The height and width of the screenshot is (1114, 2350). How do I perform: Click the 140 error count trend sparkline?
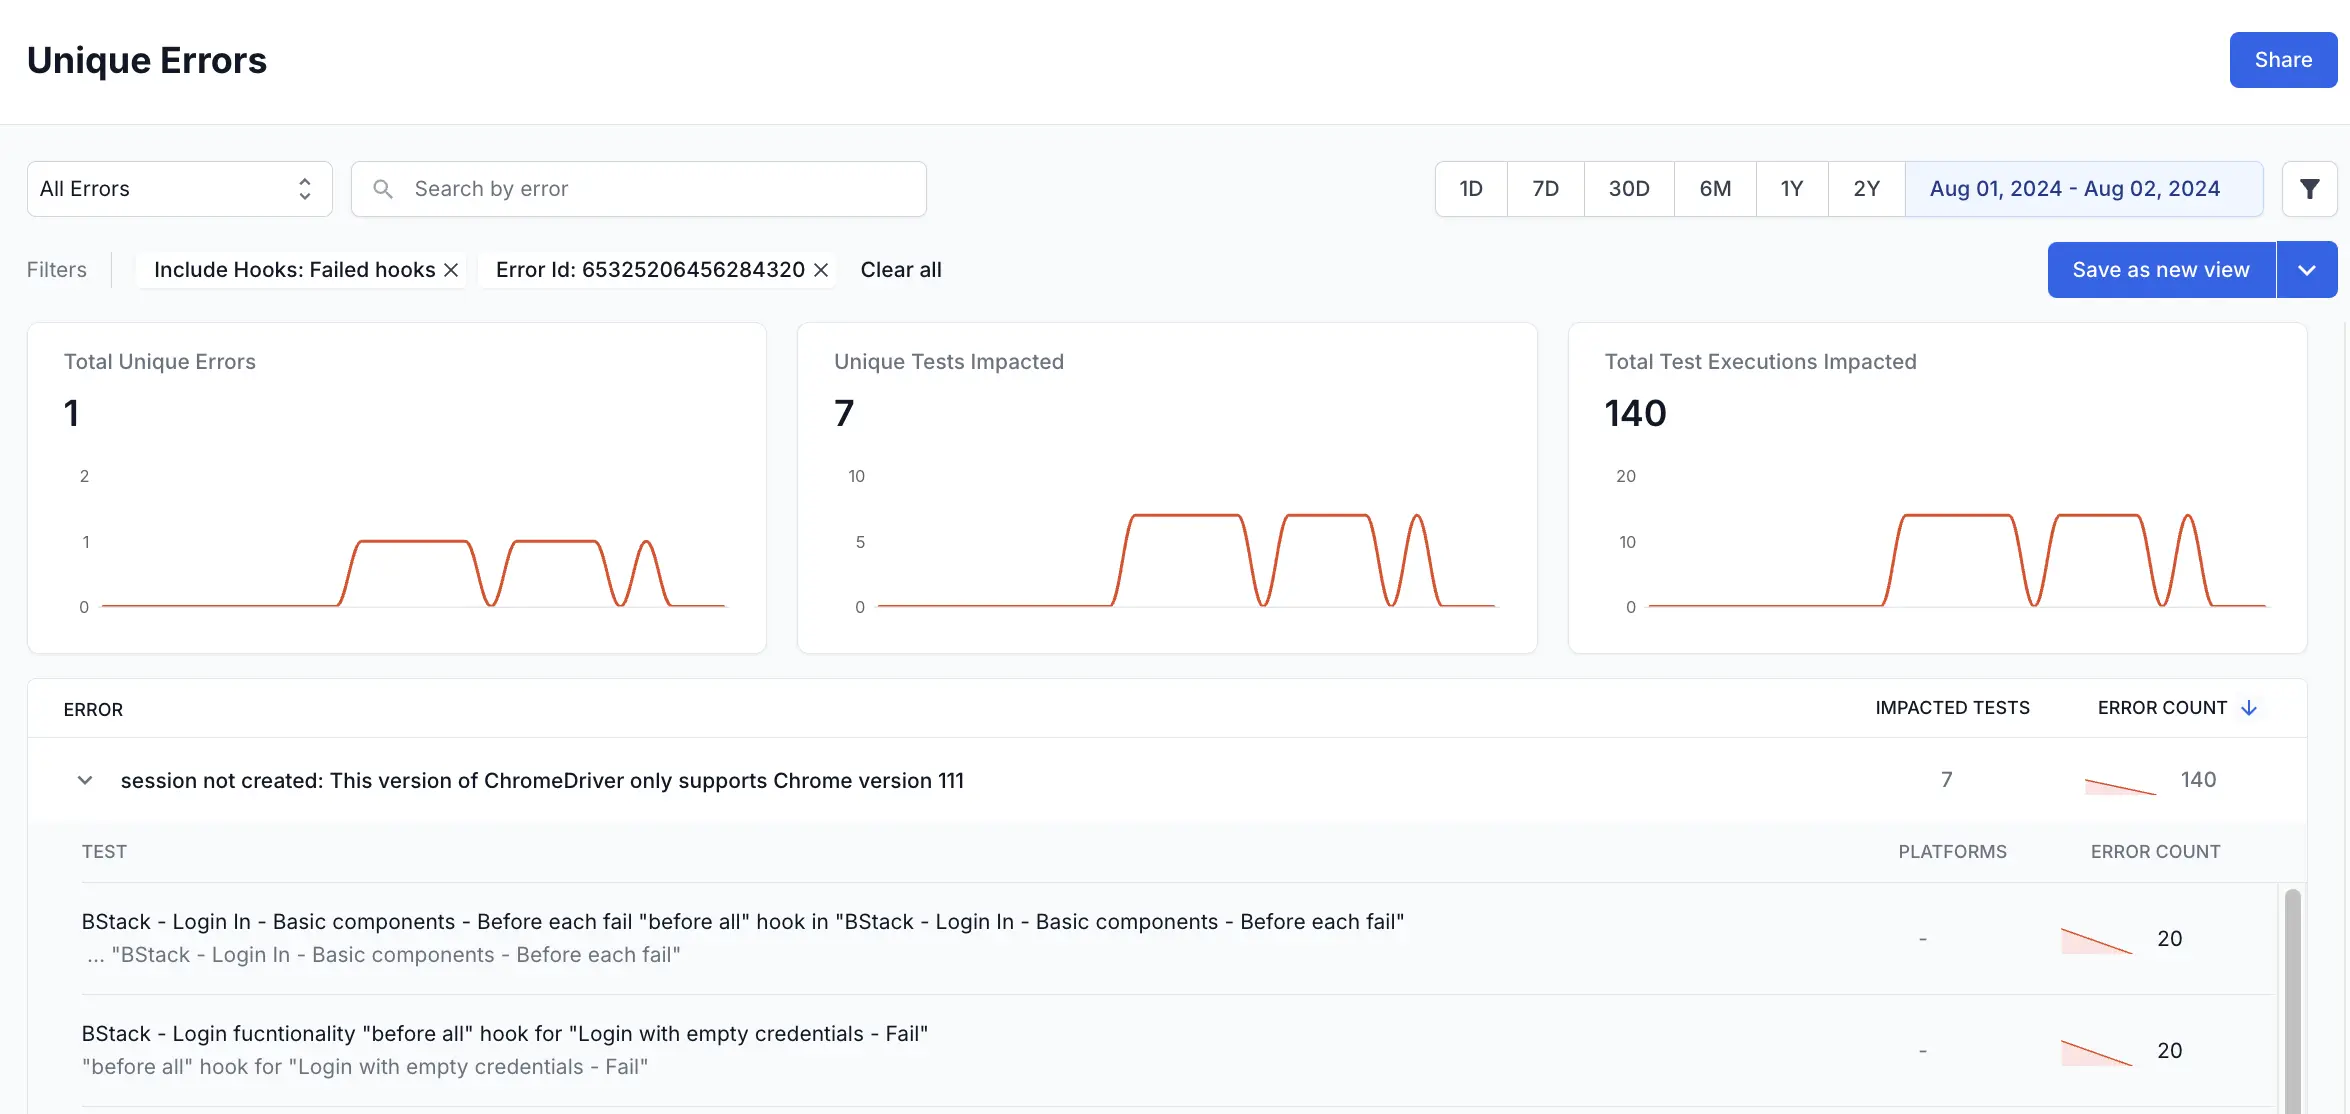click(x=2120, y=786)
